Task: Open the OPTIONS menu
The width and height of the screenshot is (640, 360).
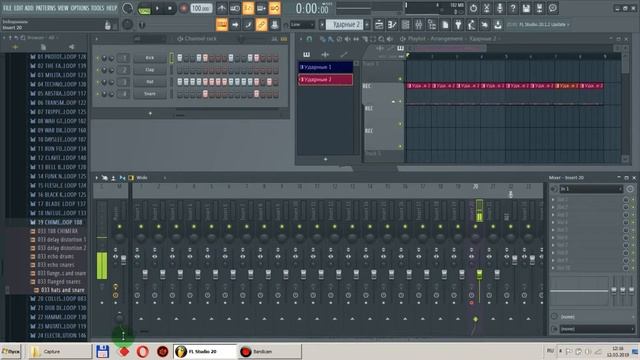Action: (80, 8)
